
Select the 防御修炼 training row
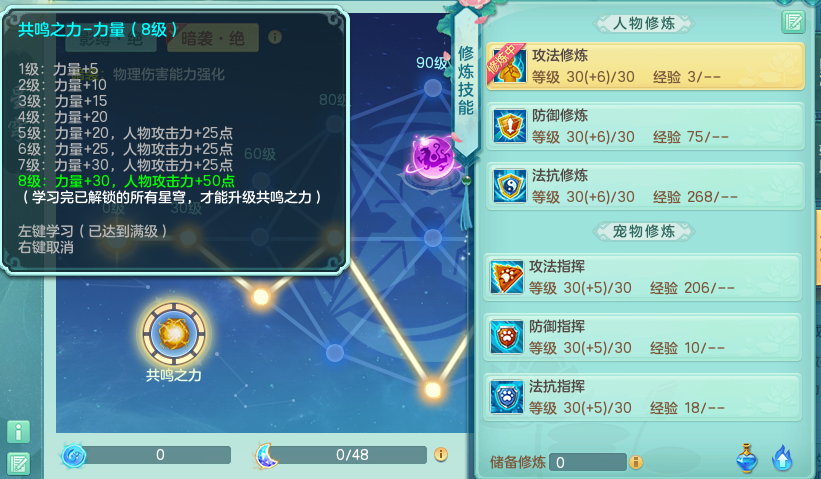(645, 127)
